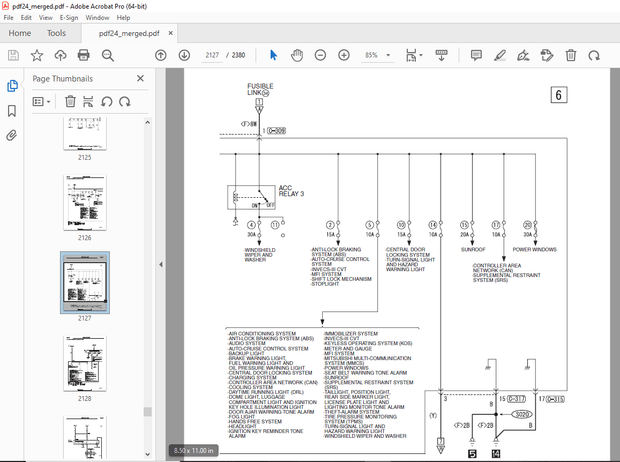Open Page Thumbnails sidebar icon
The width and height of the screenshot is (620, 462).
coord(12,85)
